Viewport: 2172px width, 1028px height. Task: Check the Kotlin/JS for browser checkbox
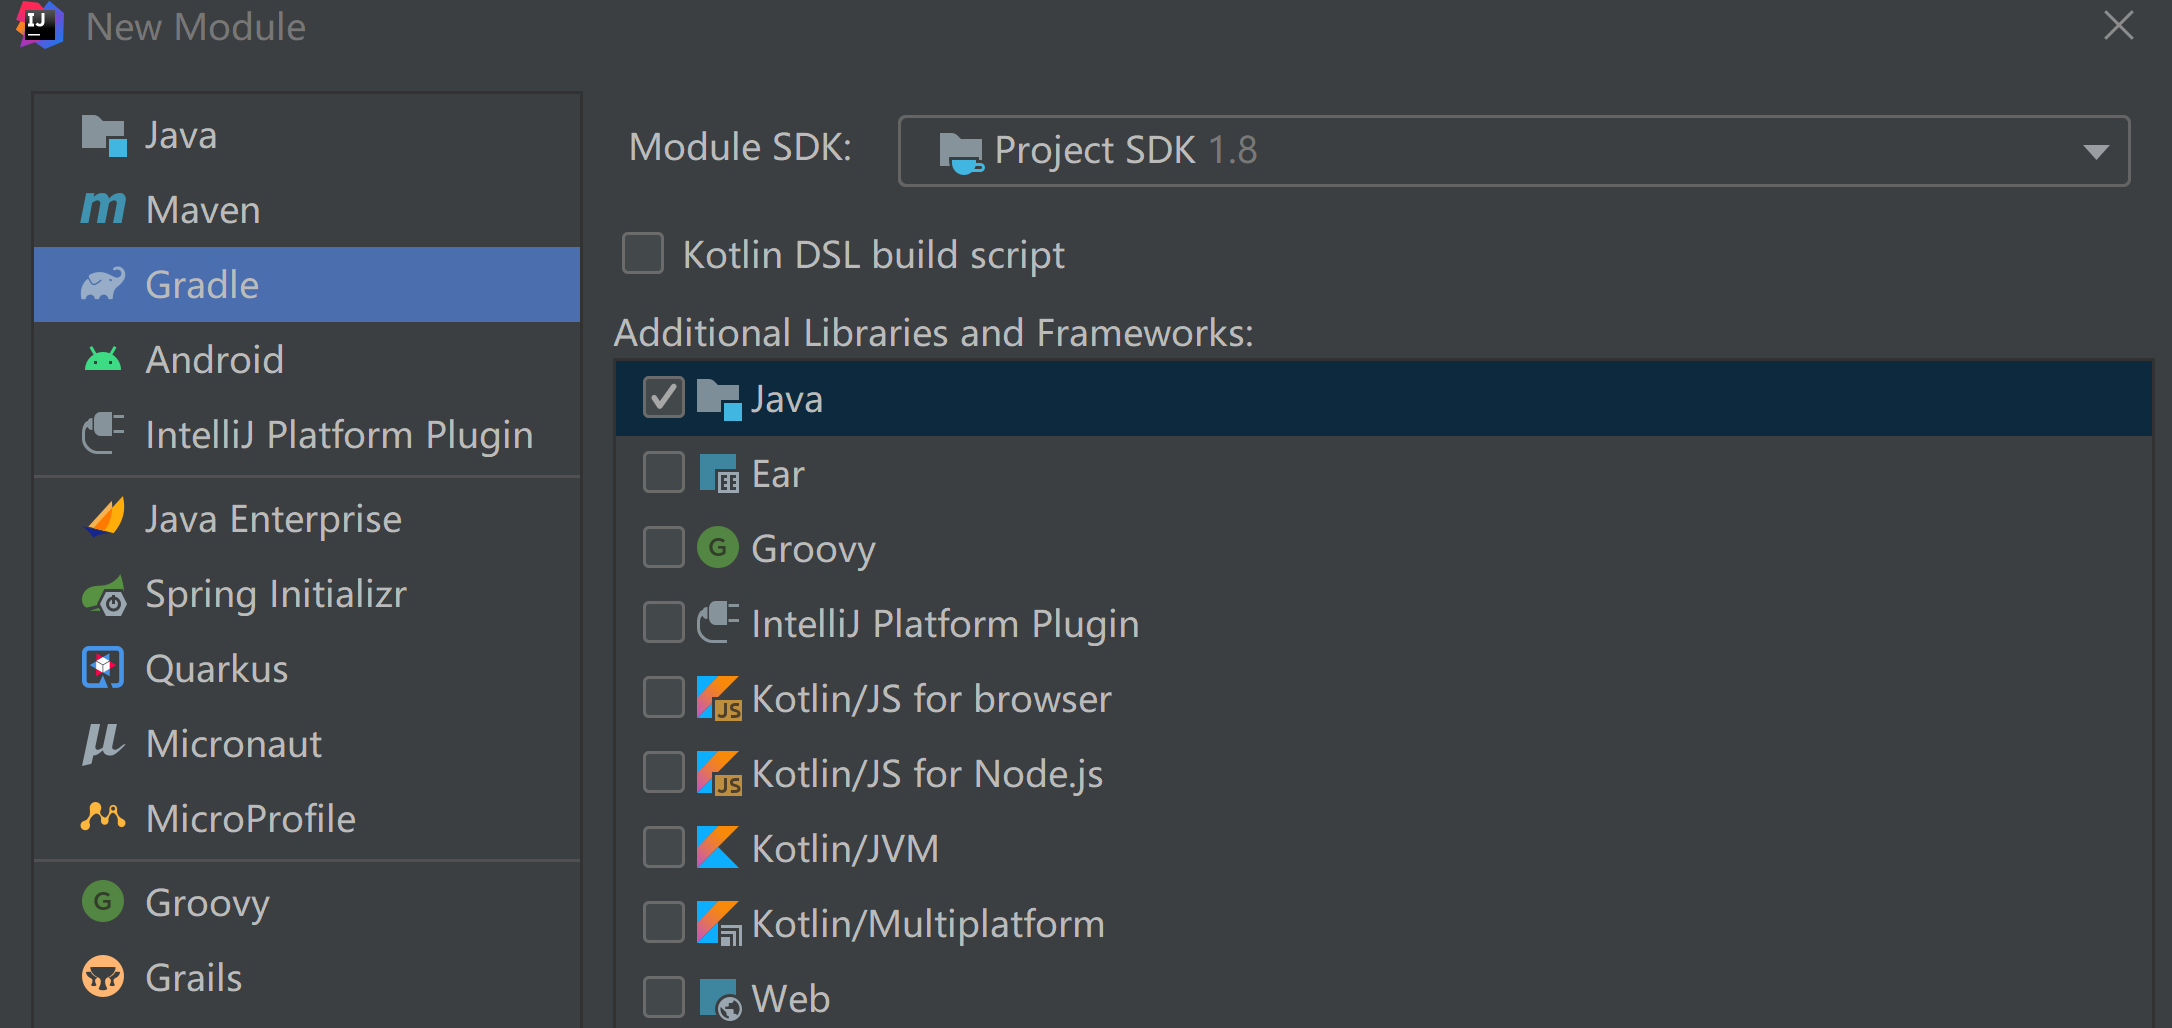664,697
